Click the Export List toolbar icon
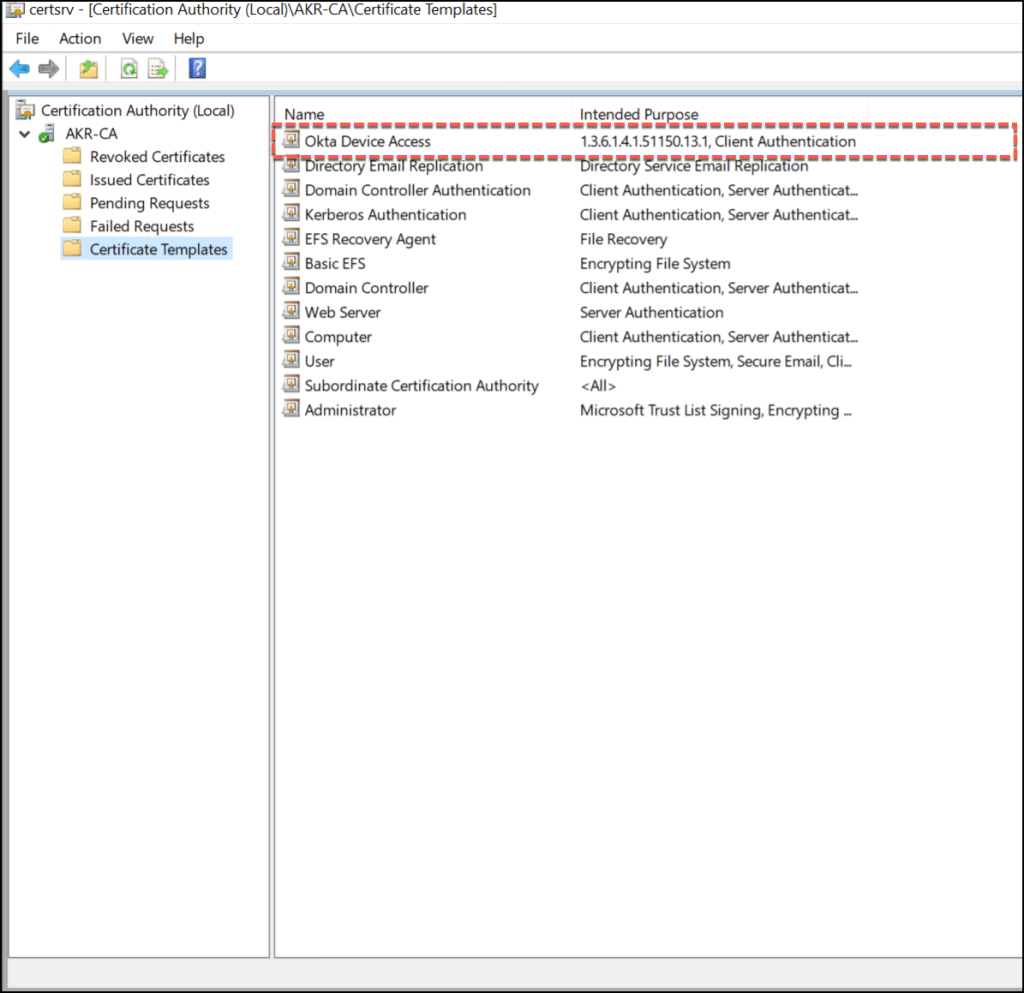The image size is (1024, 993). pyautogui.click(x=158, y=69)
